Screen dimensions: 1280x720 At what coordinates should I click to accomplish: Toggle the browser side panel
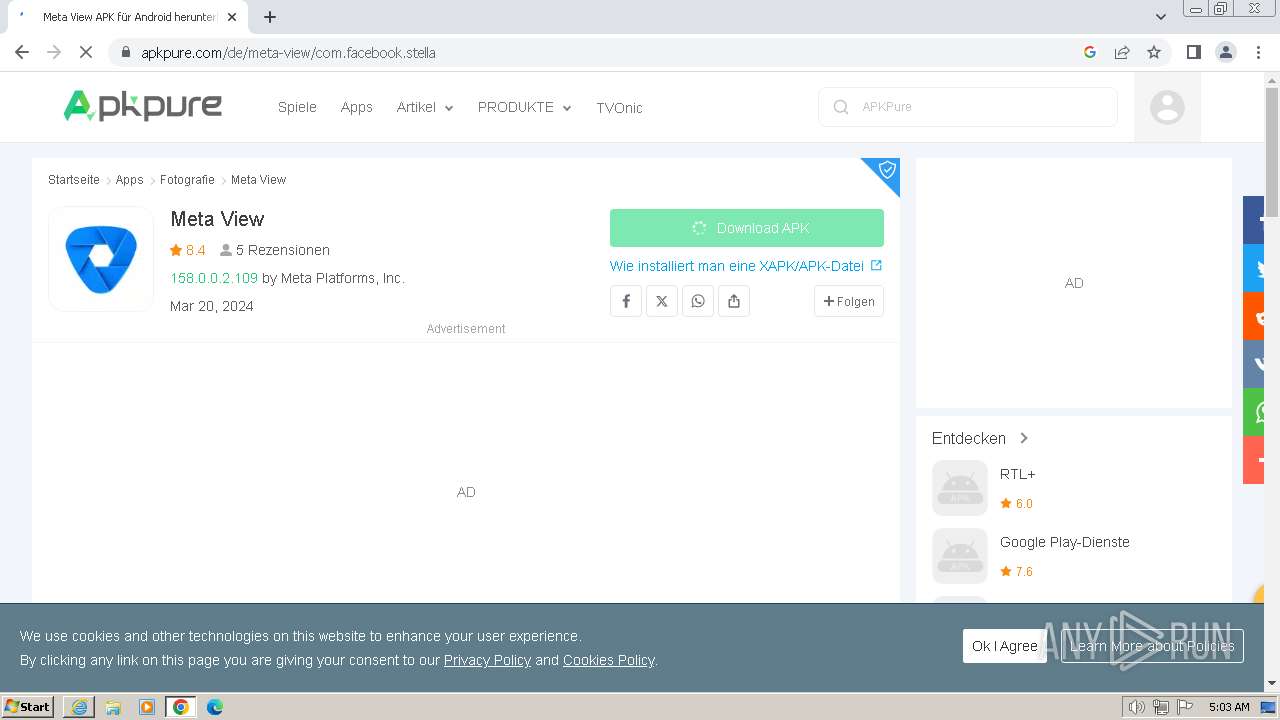pos(1193,52)
